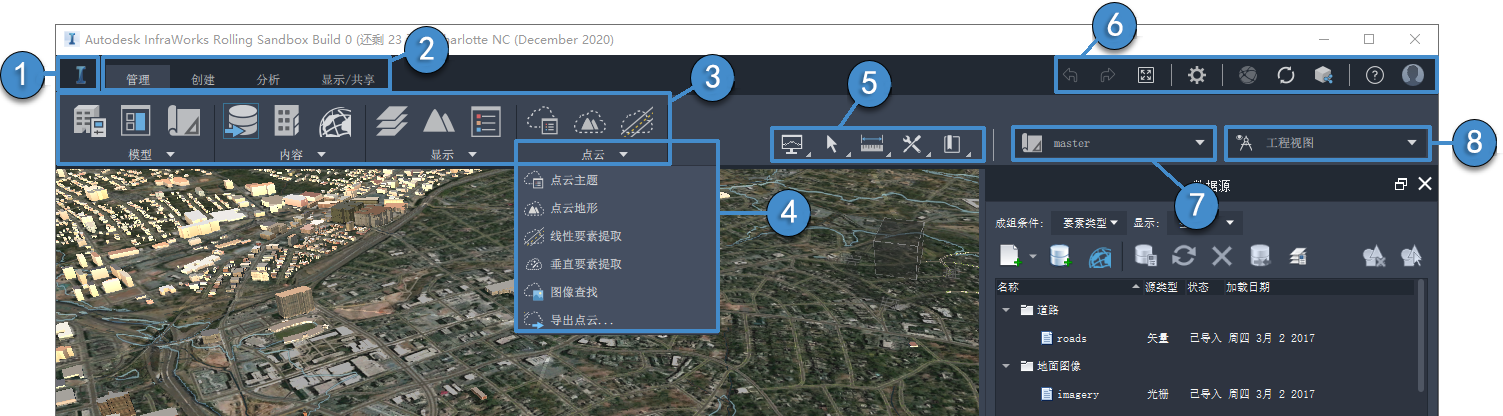The image size is (1503, 416).
Task: Click the globe cloud status icon
Action: (x=1247, y=75)
